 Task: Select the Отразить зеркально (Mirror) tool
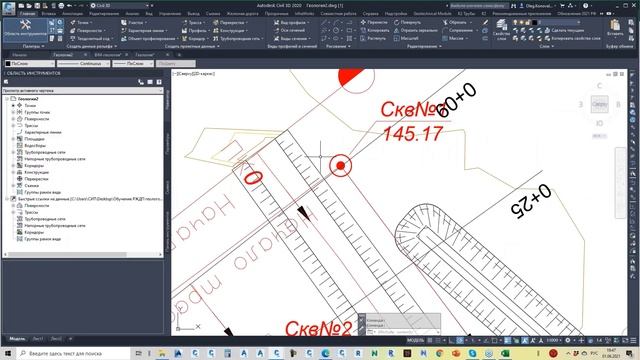tap(416, 30)
